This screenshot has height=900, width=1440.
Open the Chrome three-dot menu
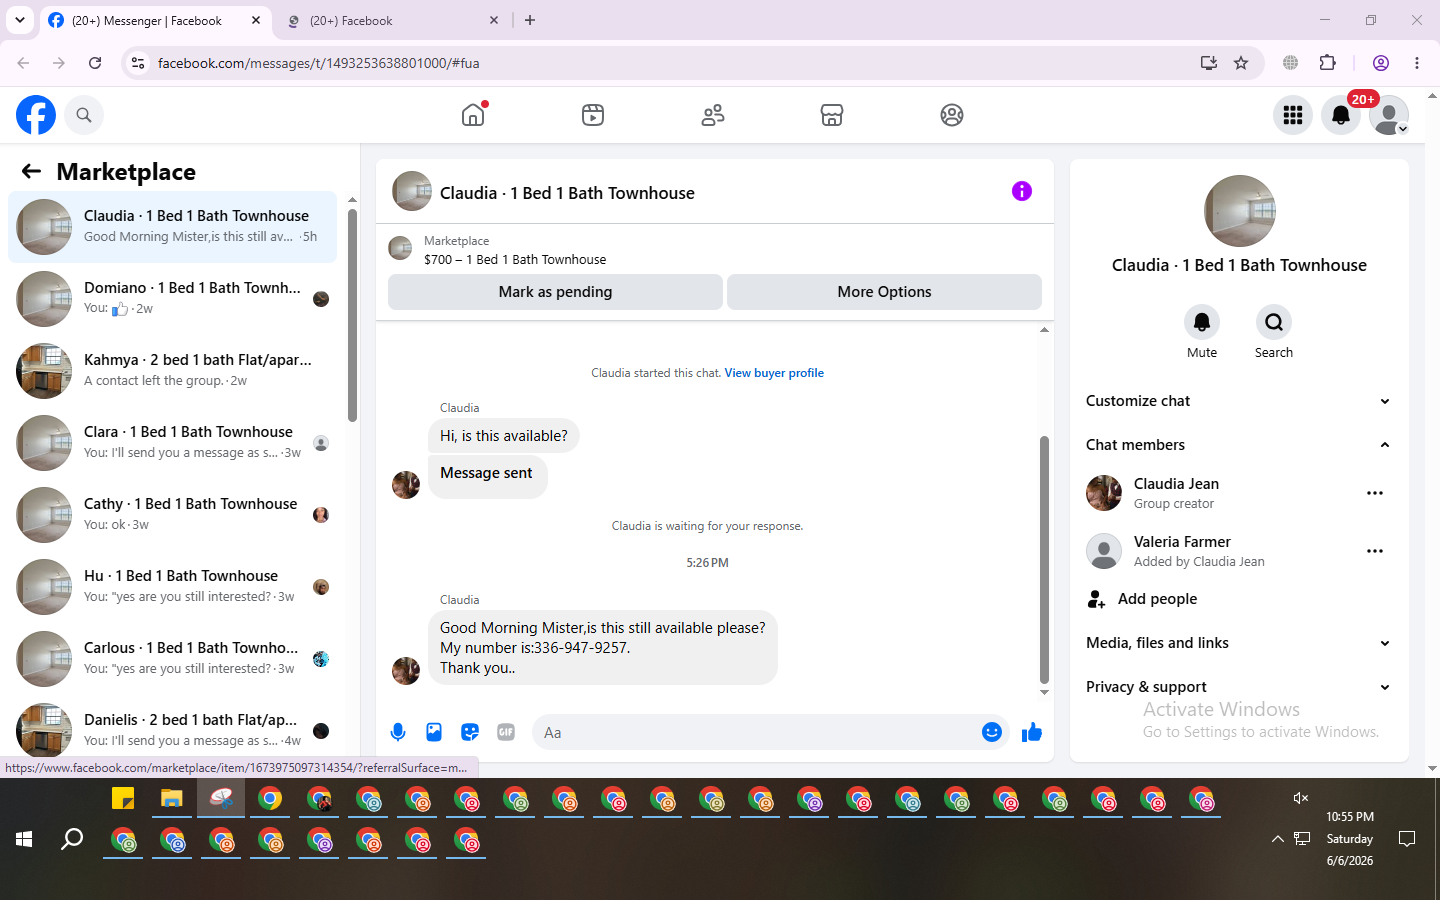tap(1417, 63)
